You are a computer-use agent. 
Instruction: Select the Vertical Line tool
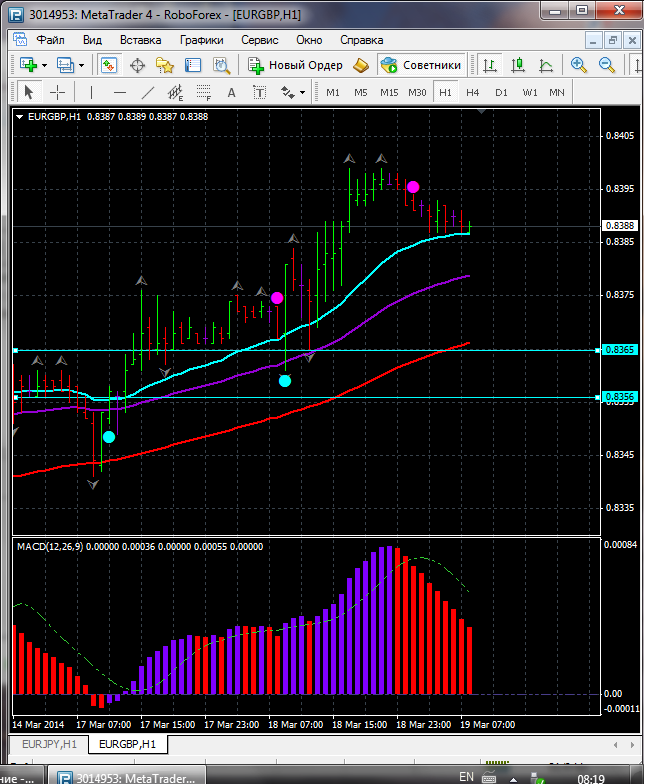91,92
